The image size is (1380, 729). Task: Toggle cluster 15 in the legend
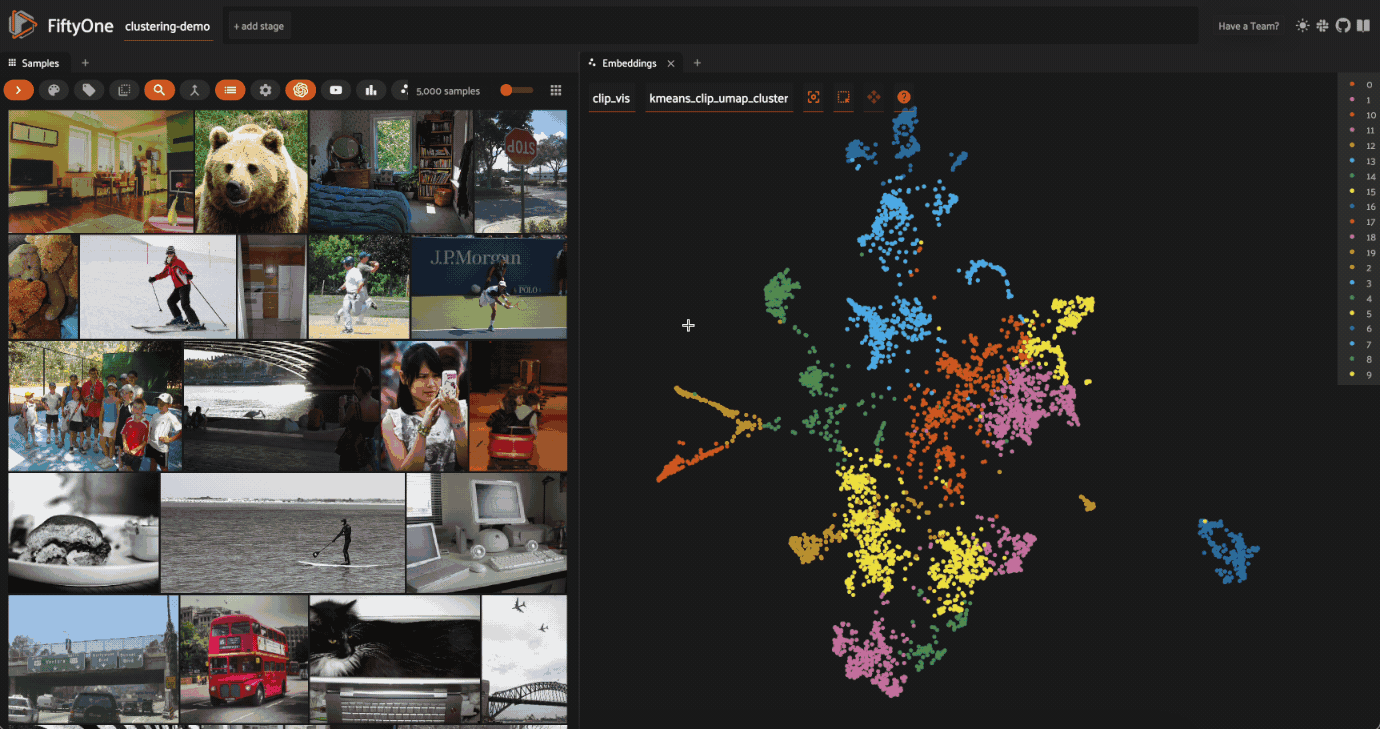point(1361,191)
